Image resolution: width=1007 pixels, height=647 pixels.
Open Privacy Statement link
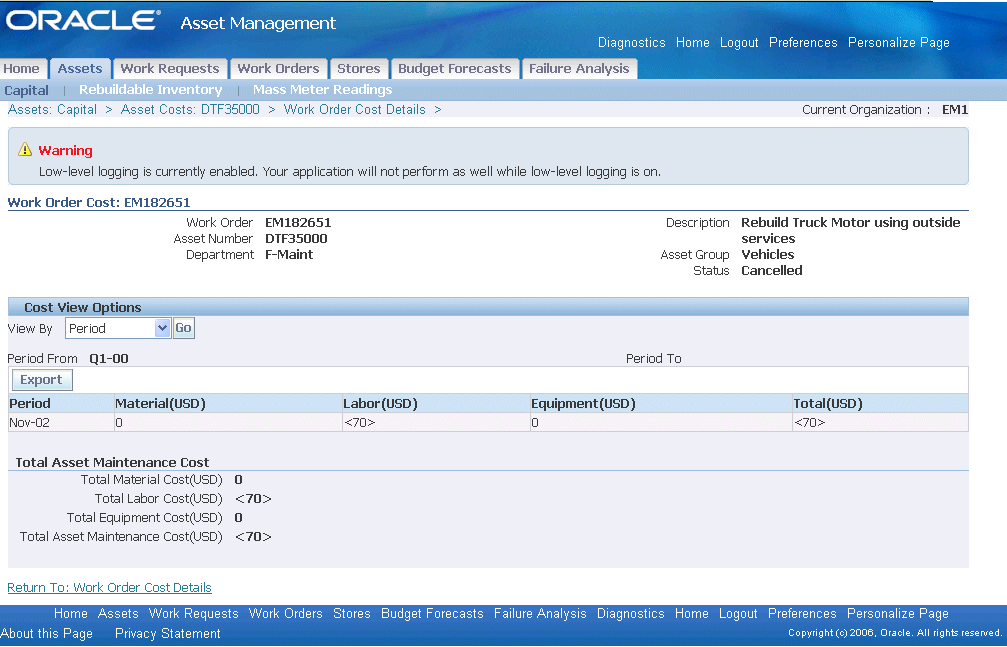coord(168,634)
